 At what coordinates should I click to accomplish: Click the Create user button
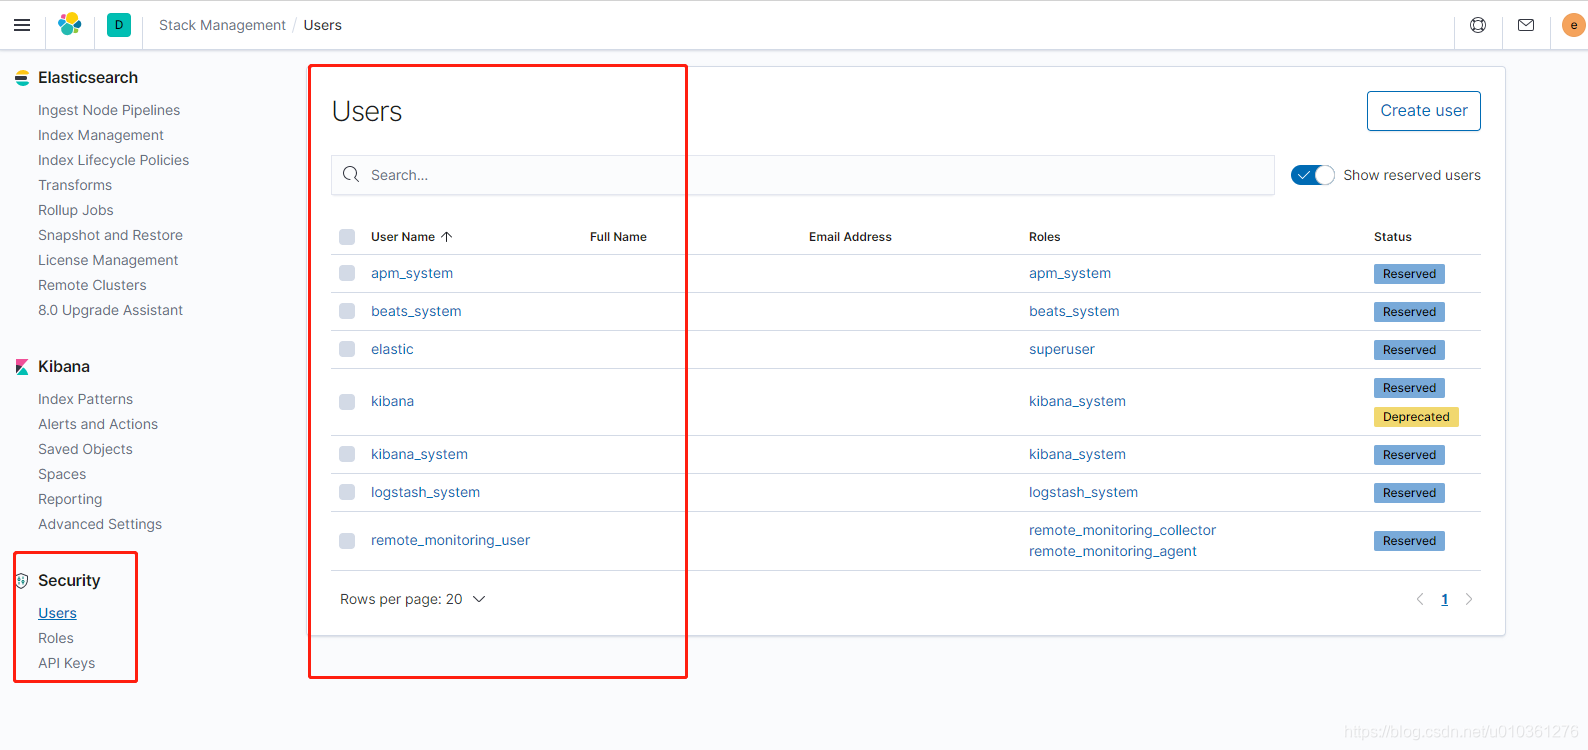point(1424,111)
